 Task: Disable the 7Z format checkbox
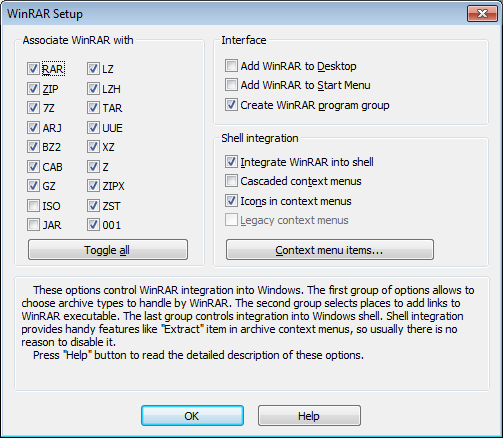[x=33, y=108]
